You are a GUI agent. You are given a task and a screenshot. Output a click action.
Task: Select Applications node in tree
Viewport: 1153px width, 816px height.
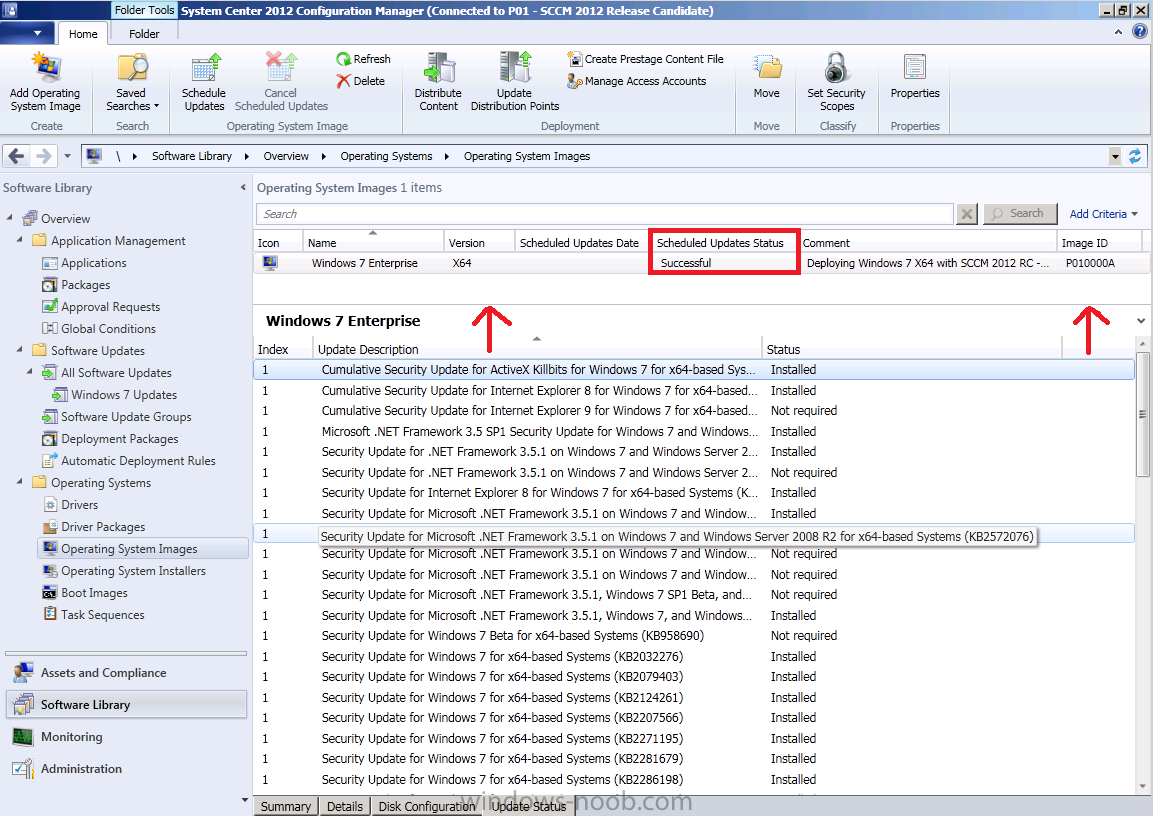[x=84, y=262]
